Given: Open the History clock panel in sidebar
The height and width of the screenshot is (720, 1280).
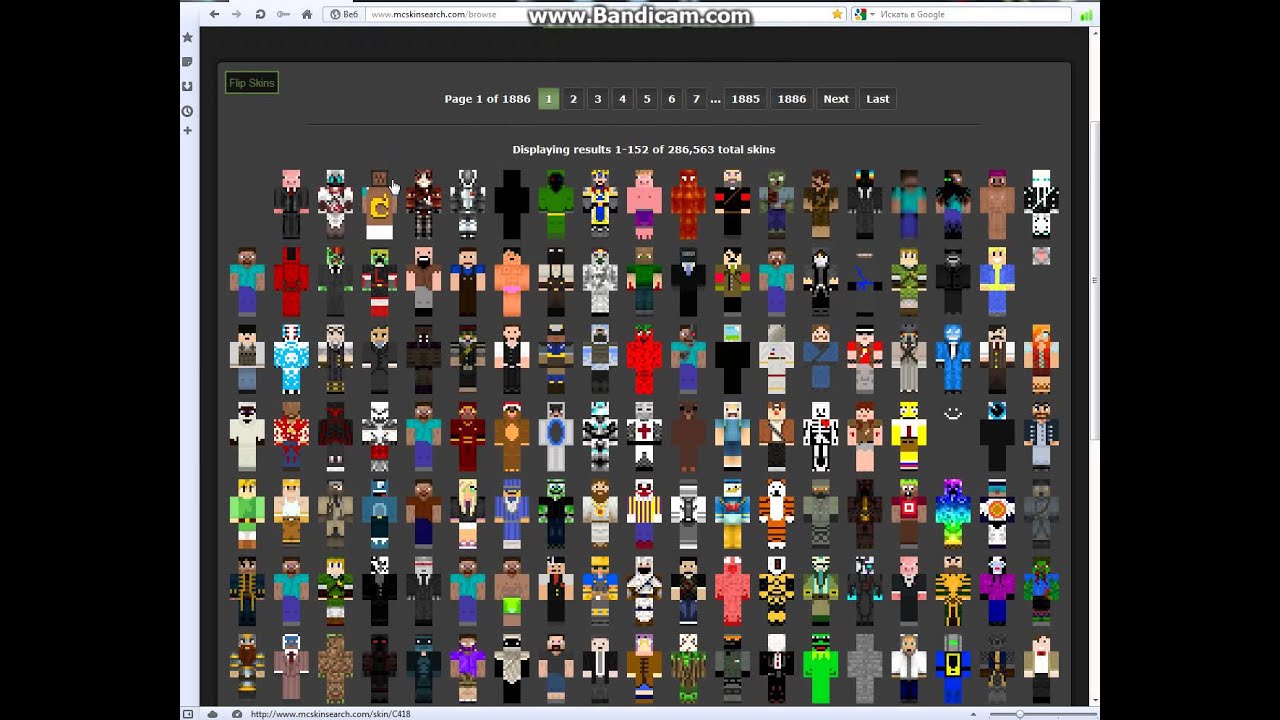Looking at the screenshot, I should [x=187, y=110].
